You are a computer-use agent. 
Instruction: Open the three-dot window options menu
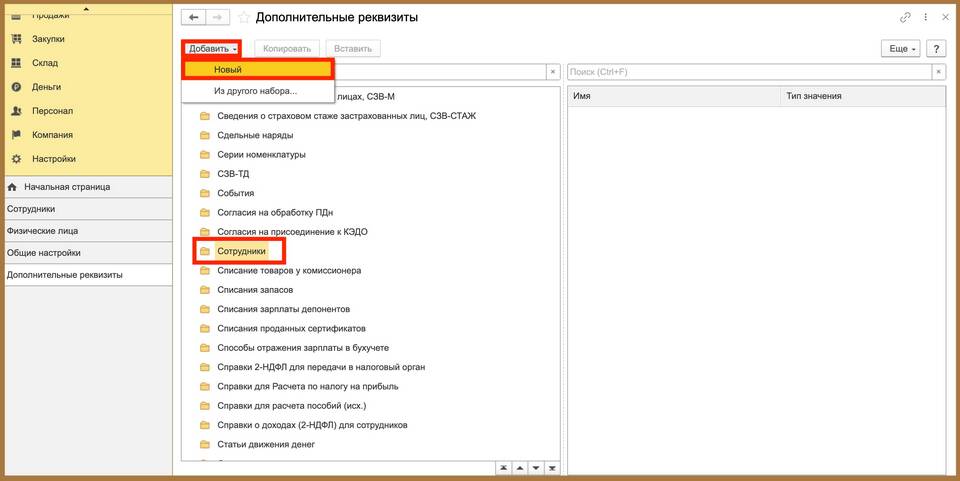[925, 18]
